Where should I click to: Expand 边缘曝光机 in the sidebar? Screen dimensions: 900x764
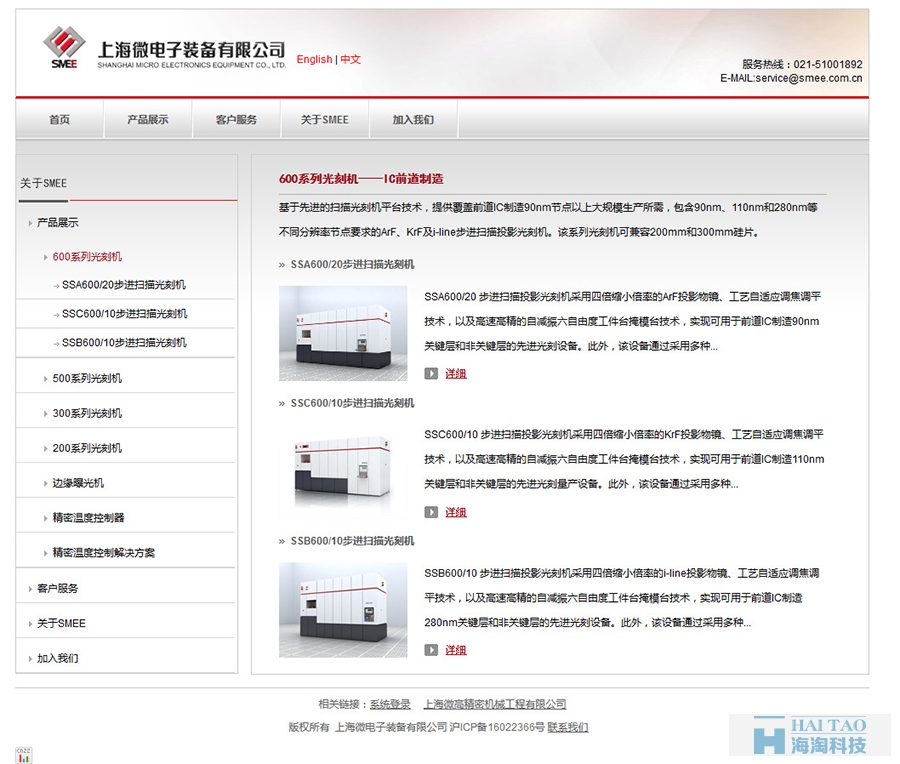tap(78, 483)
